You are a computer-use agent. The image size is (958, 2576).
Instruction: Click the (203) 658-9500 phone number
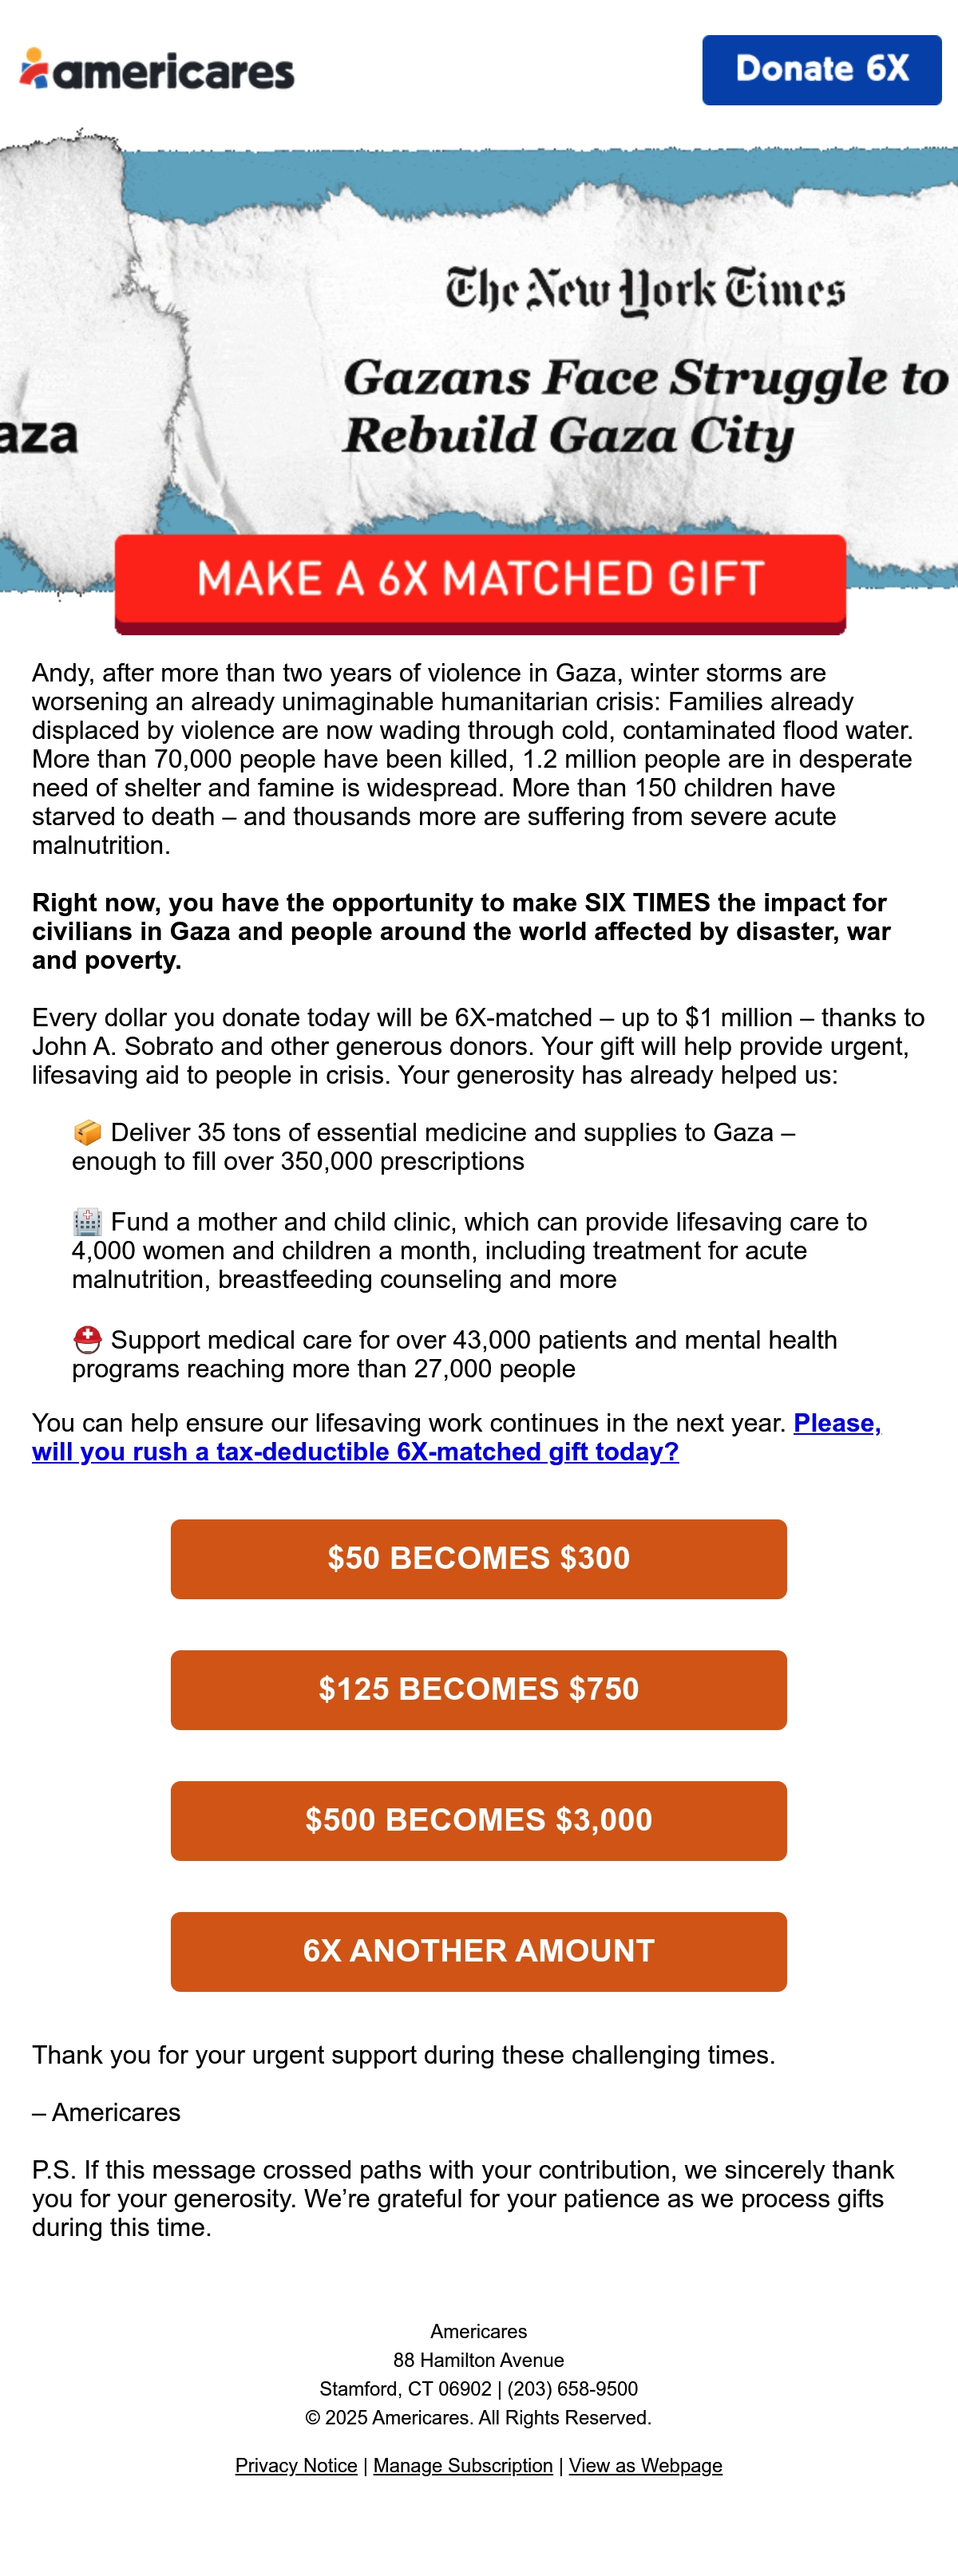[x=572, y=2388]
